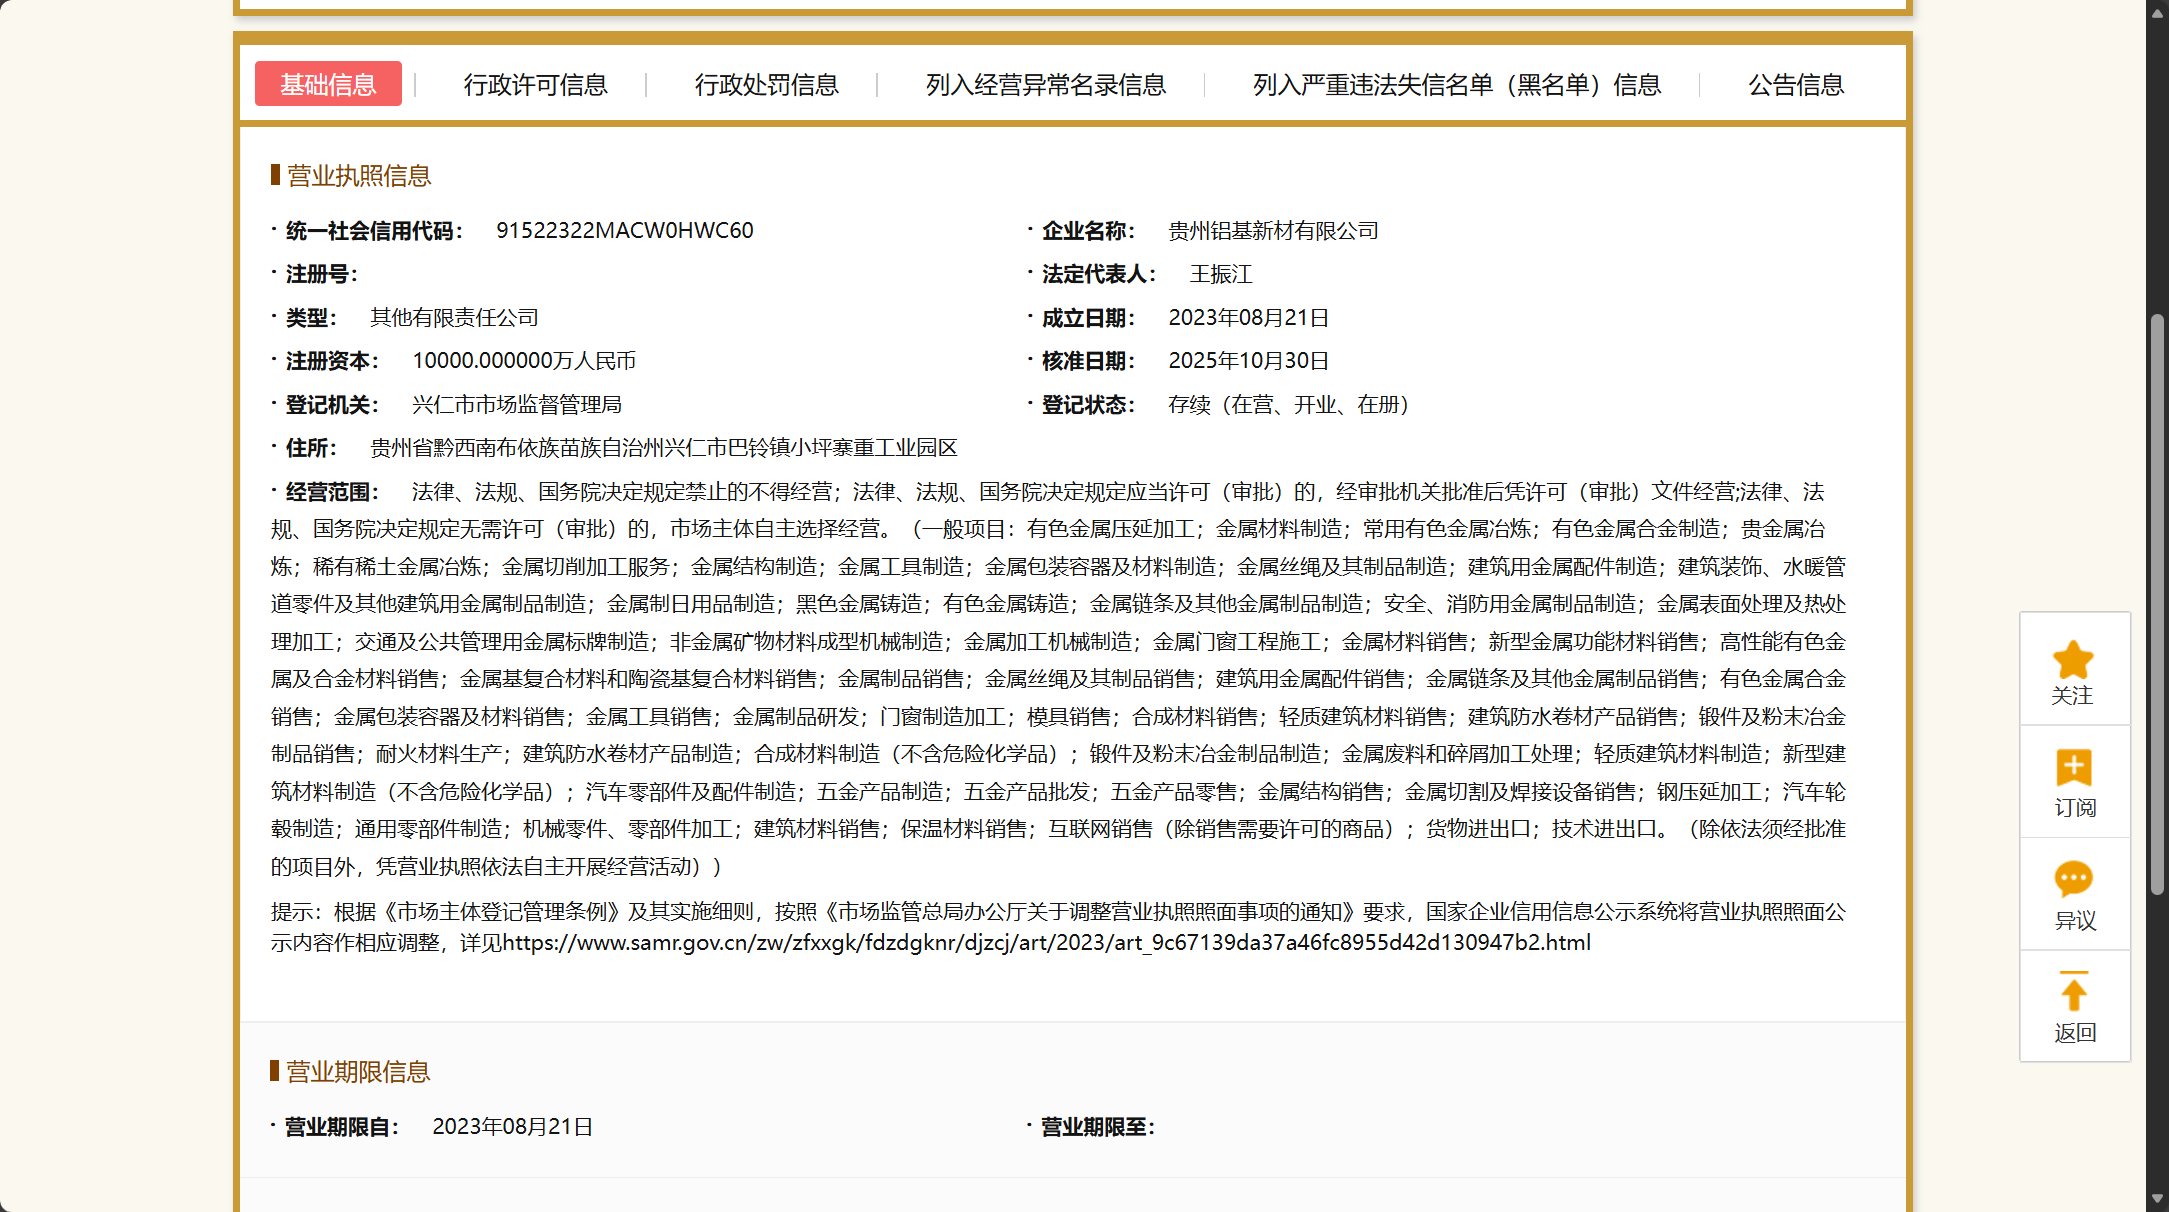The image size is (2169, 1212).
Task: Click the 营业期限信息 section heading
Action: (x=358, y=1072)
